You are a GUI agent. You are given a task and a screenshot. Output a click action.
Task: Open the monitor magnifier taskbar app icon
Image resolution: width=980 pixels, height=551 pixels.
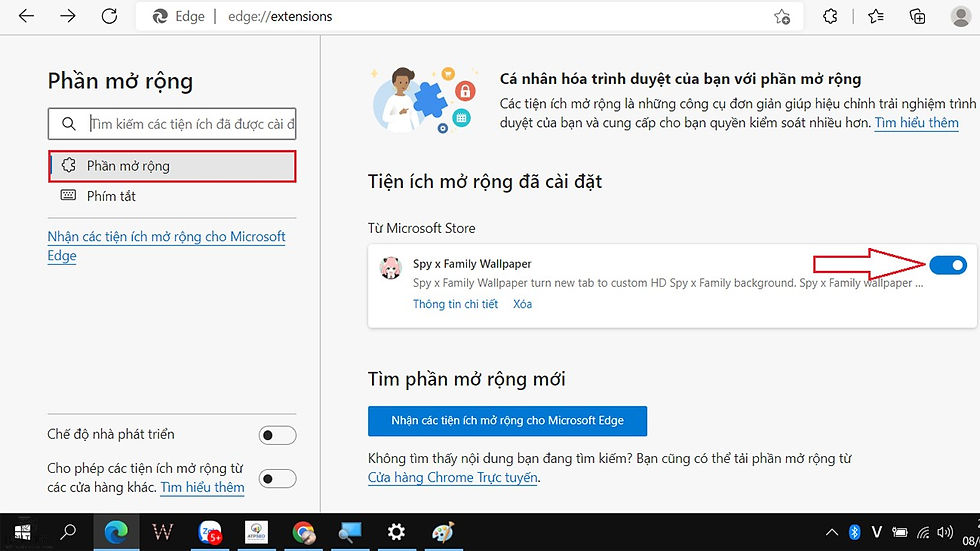[350, 532]
